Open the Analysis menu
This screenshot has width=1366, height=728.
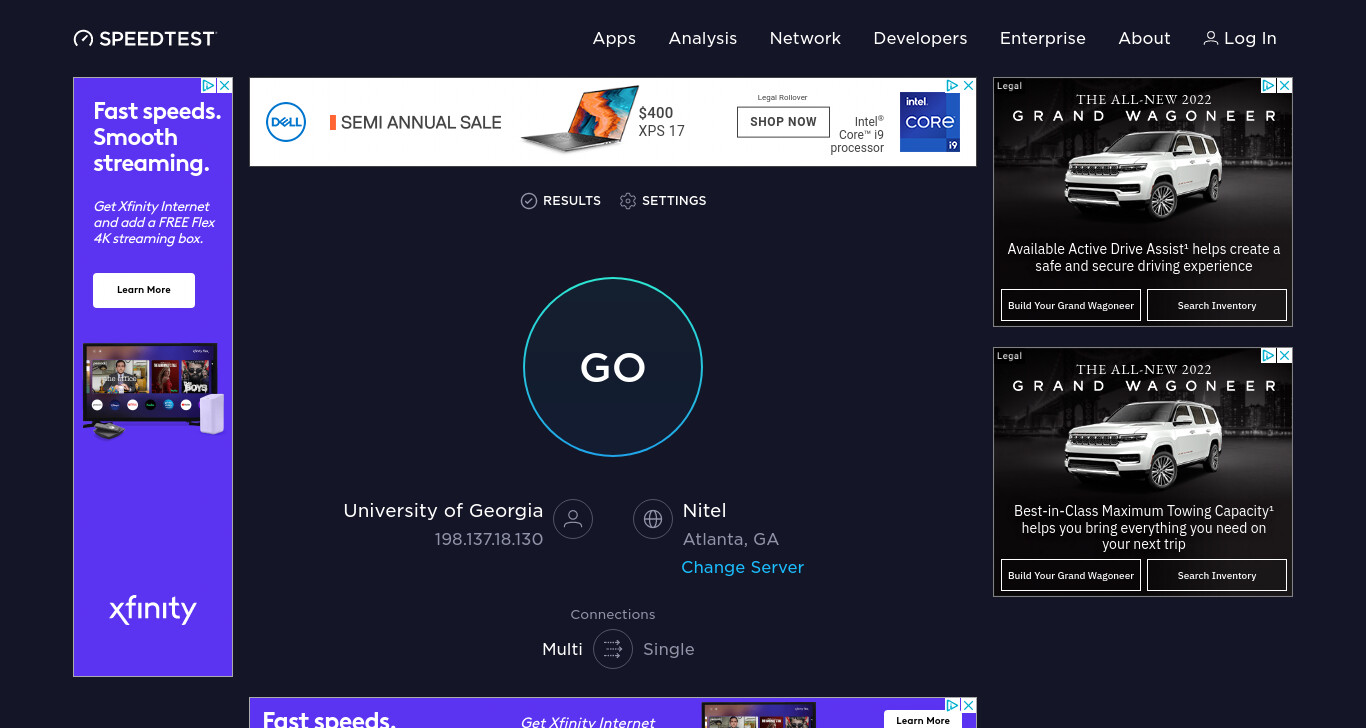pos(703,38)
